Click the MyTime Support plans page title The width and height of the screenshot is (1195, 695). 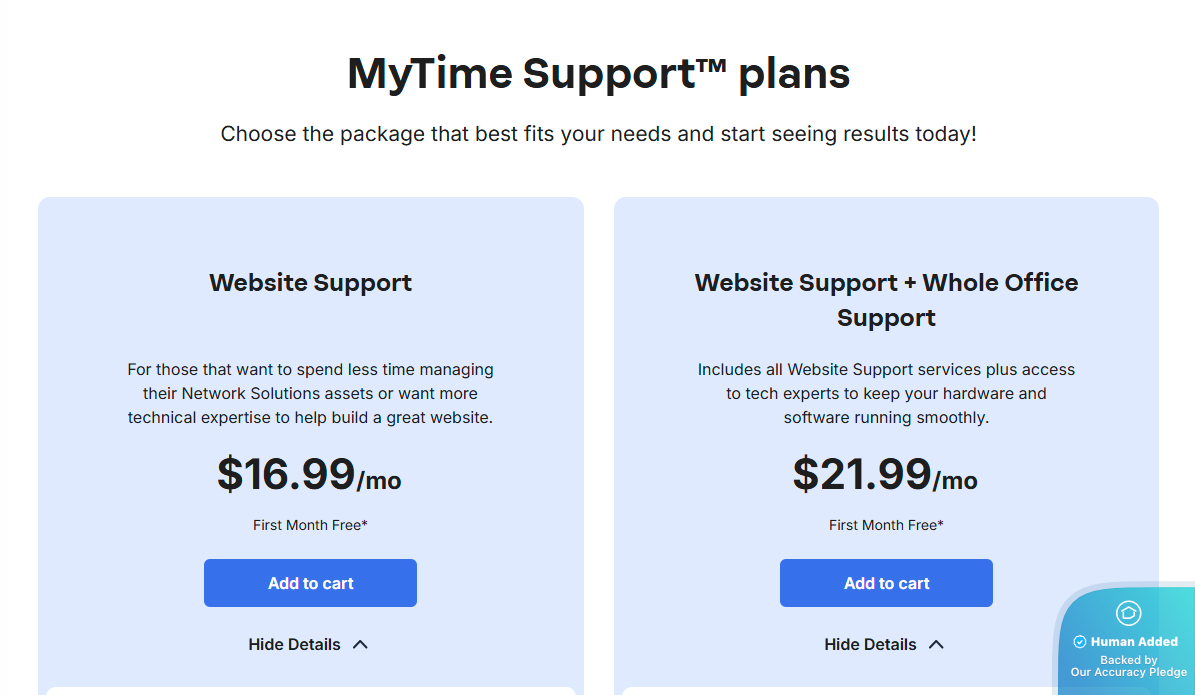tap(598, 74)
